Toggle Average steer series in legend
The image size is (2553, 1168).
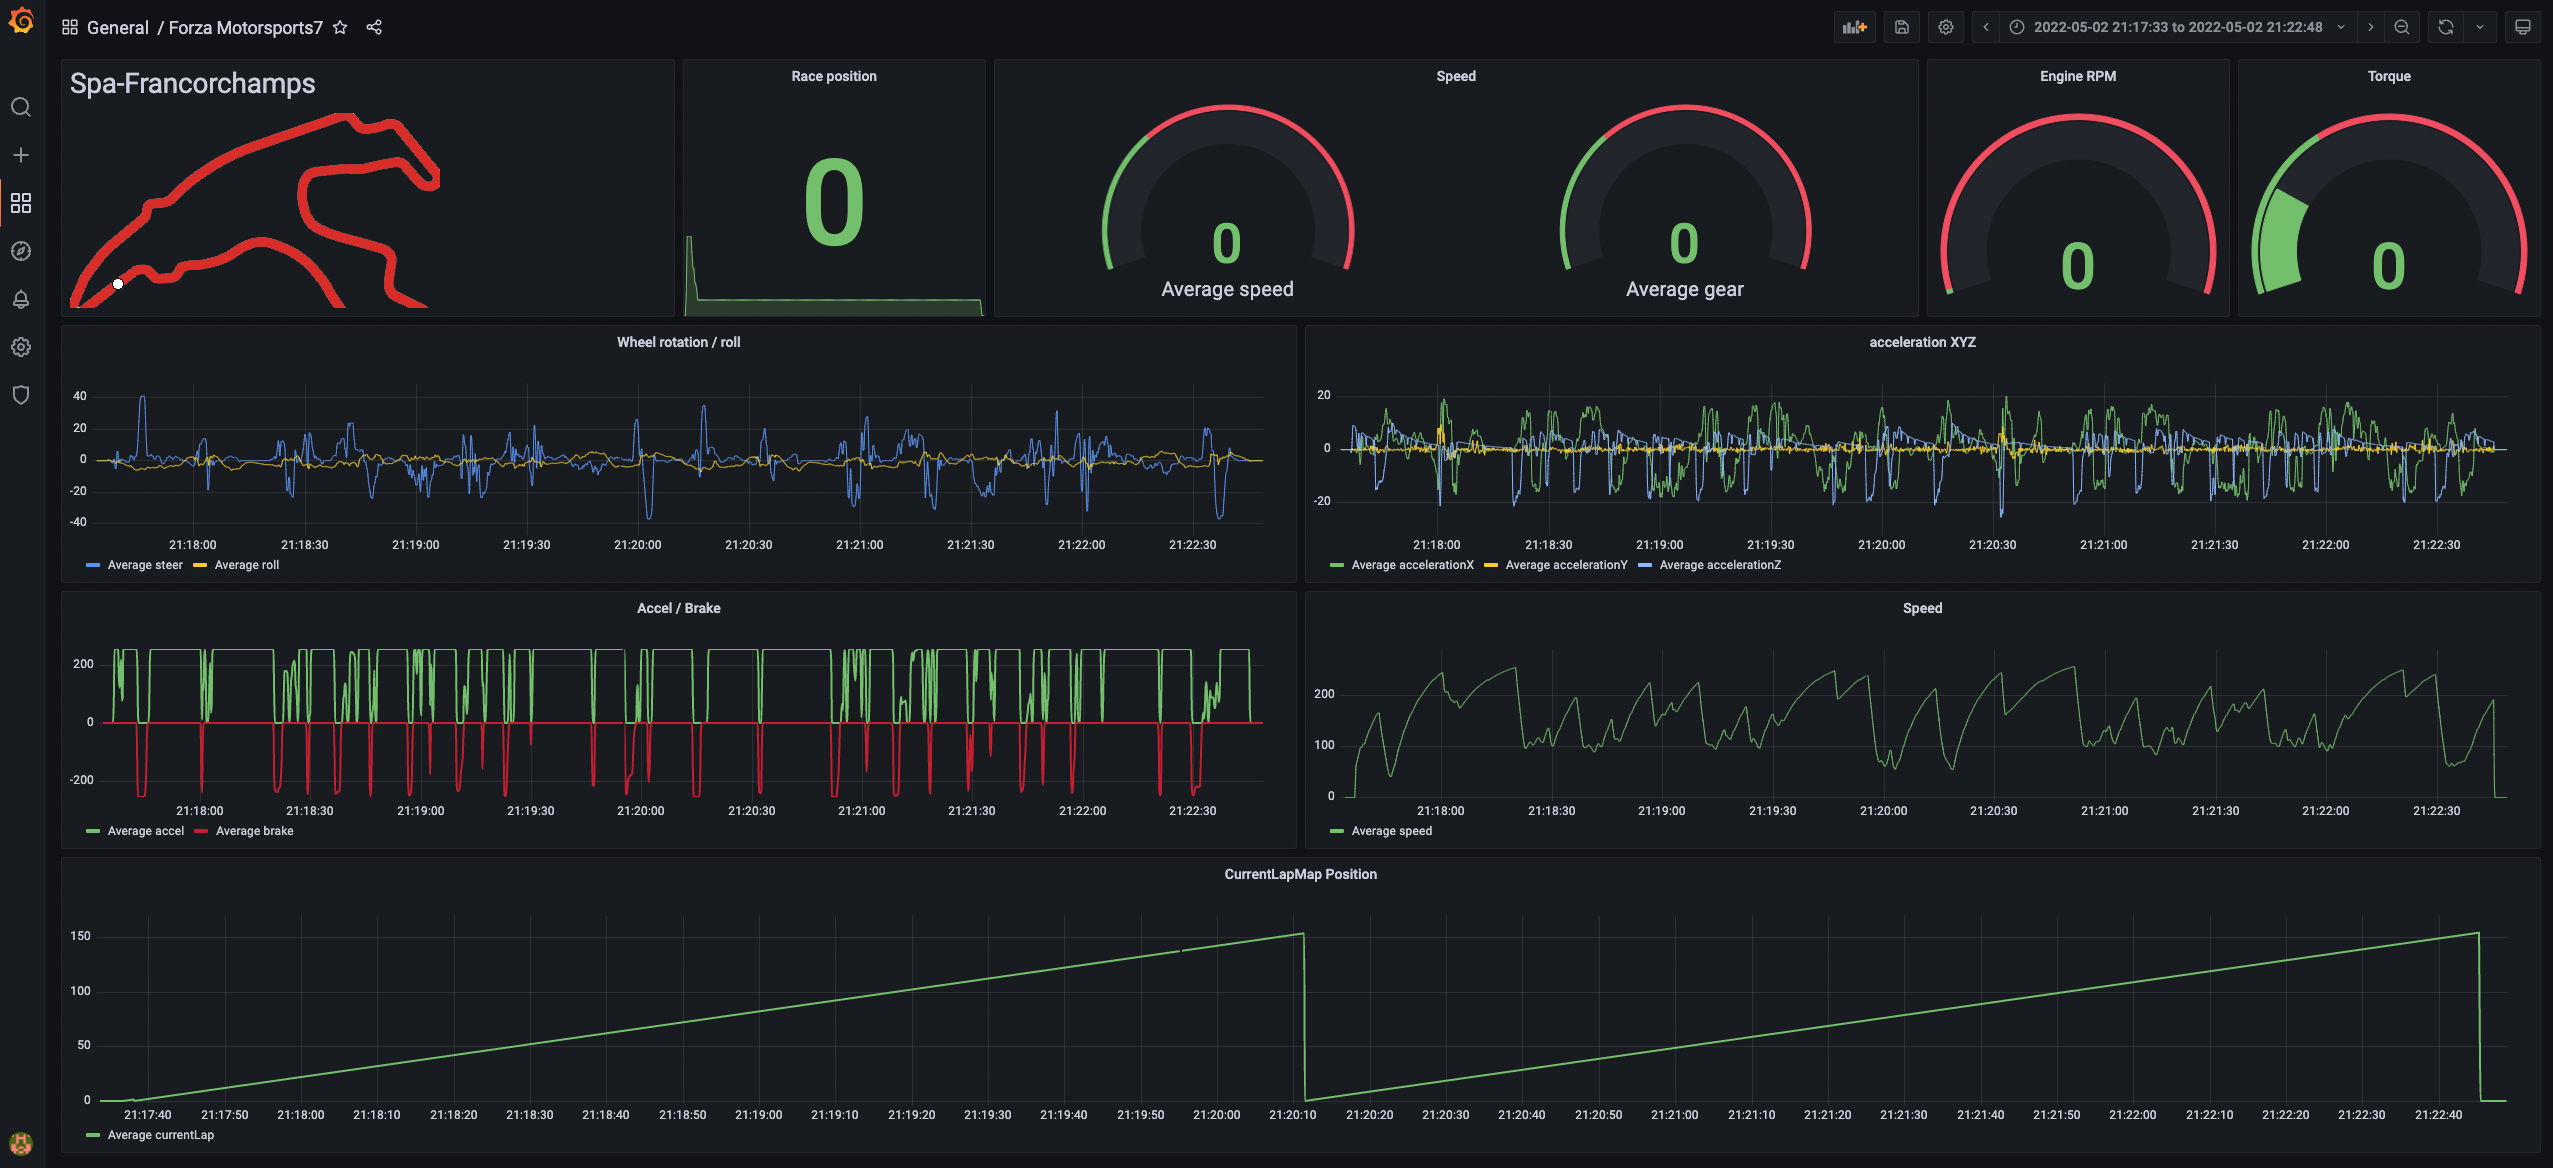click(x=145, y=565)
